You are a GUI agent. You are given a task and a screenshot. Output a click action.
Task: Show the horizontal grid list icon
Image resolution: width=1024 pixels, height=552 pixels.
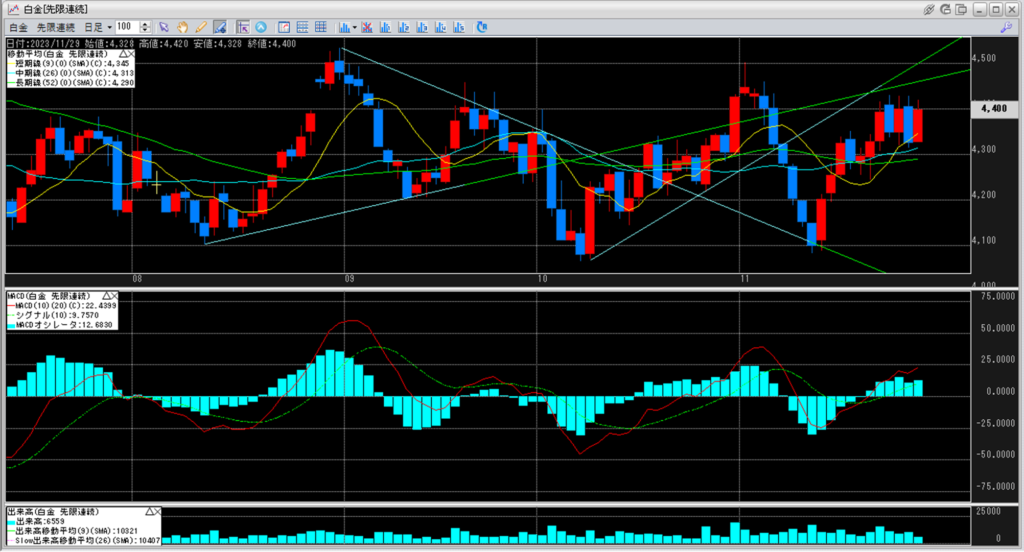point(302,27)
